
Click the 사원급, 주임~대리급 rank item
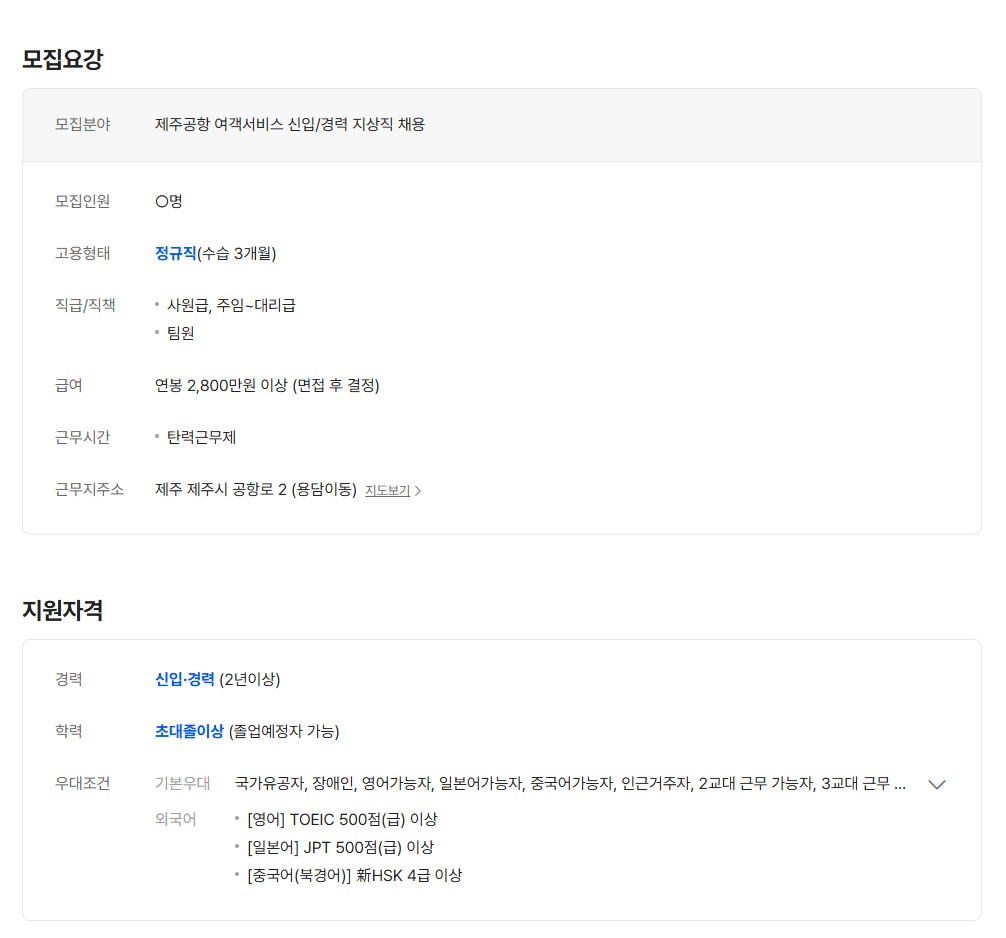coord(231,305)
